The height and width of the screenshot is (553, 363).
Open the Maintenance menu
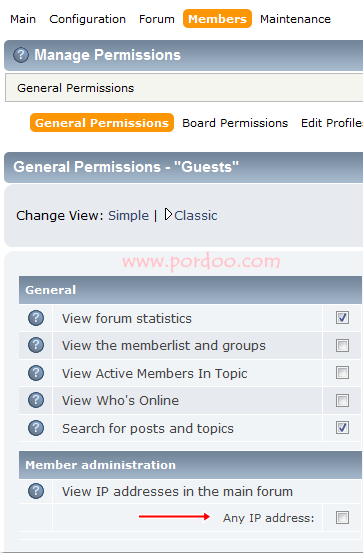(295, 19)
